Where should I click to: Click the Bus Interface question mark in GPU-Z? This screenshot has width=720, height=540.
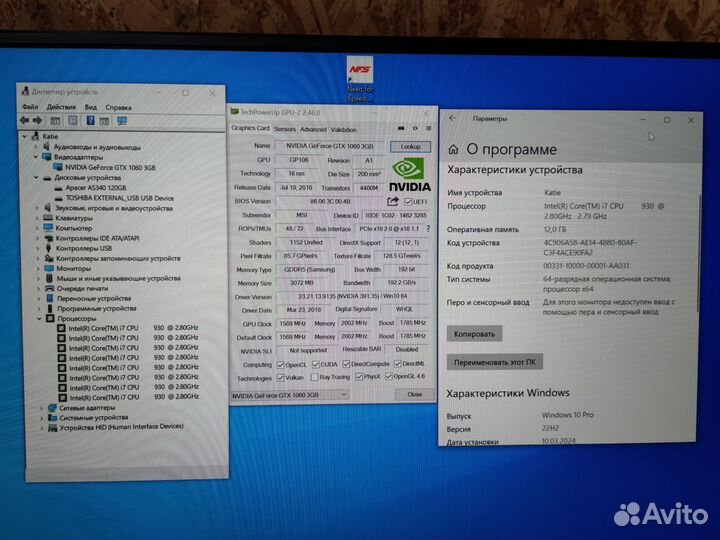pyautogui.click(x=428, y=228)
